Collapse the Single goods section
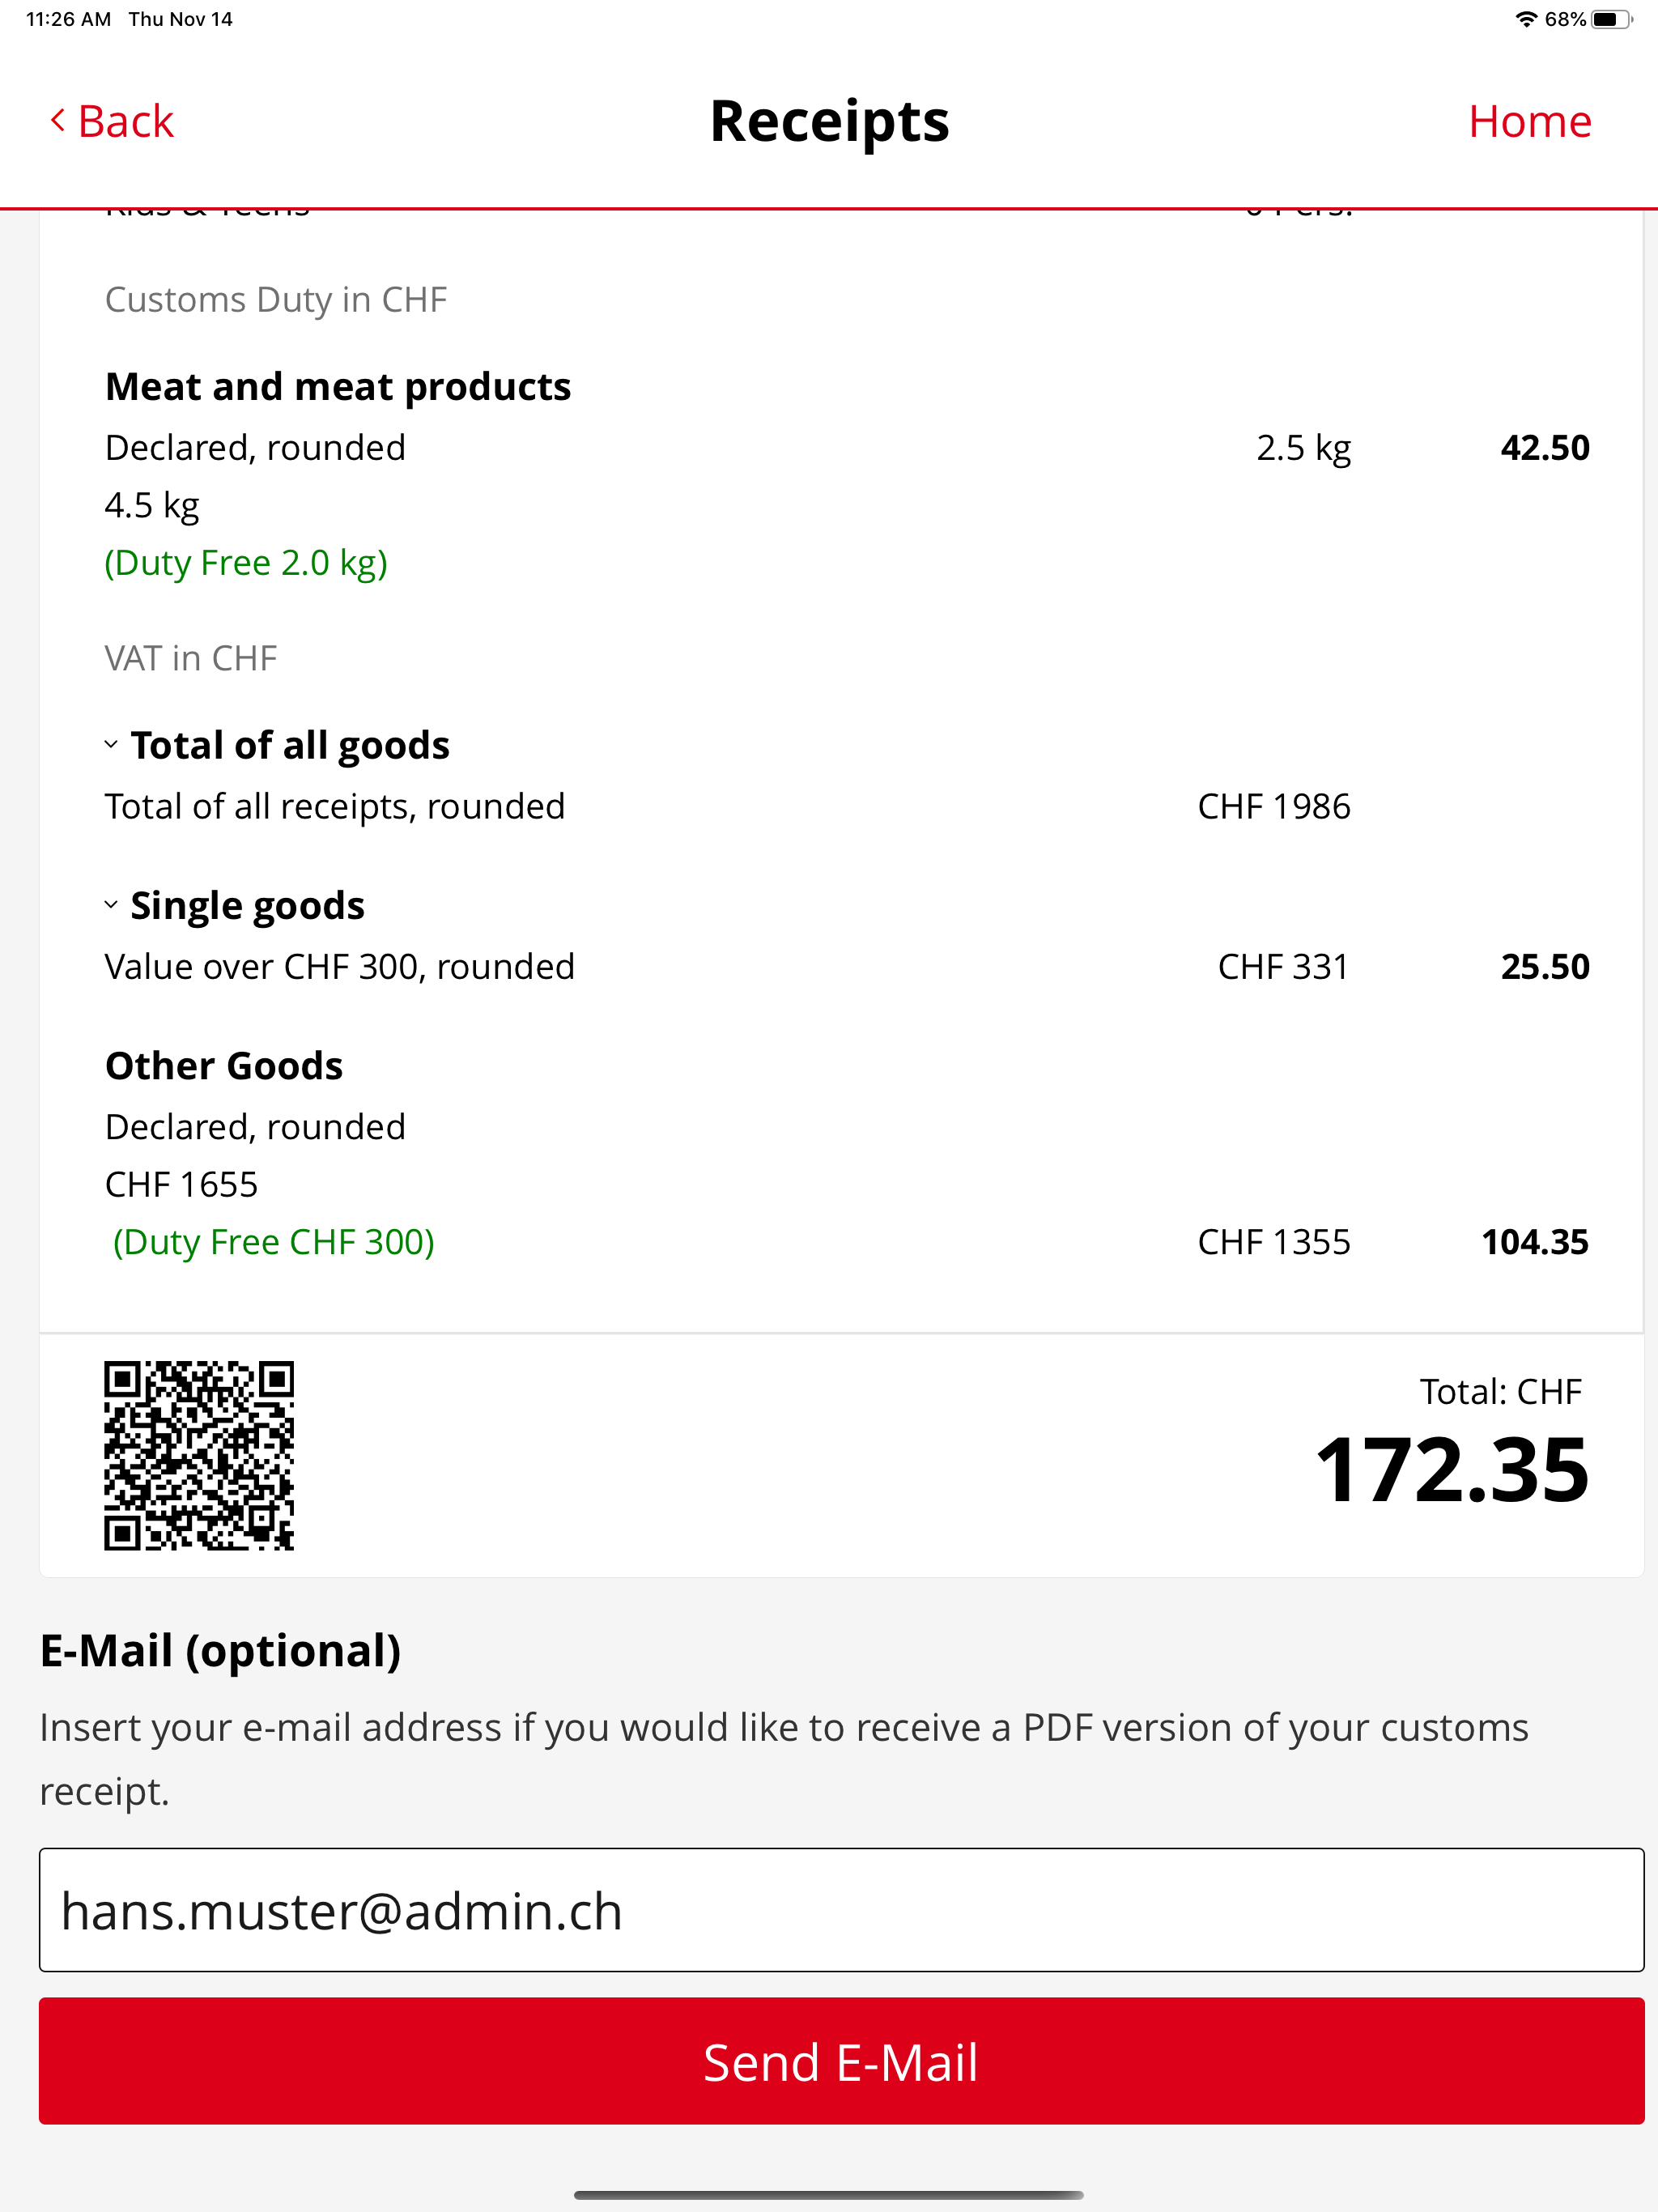 pos(111,905)
